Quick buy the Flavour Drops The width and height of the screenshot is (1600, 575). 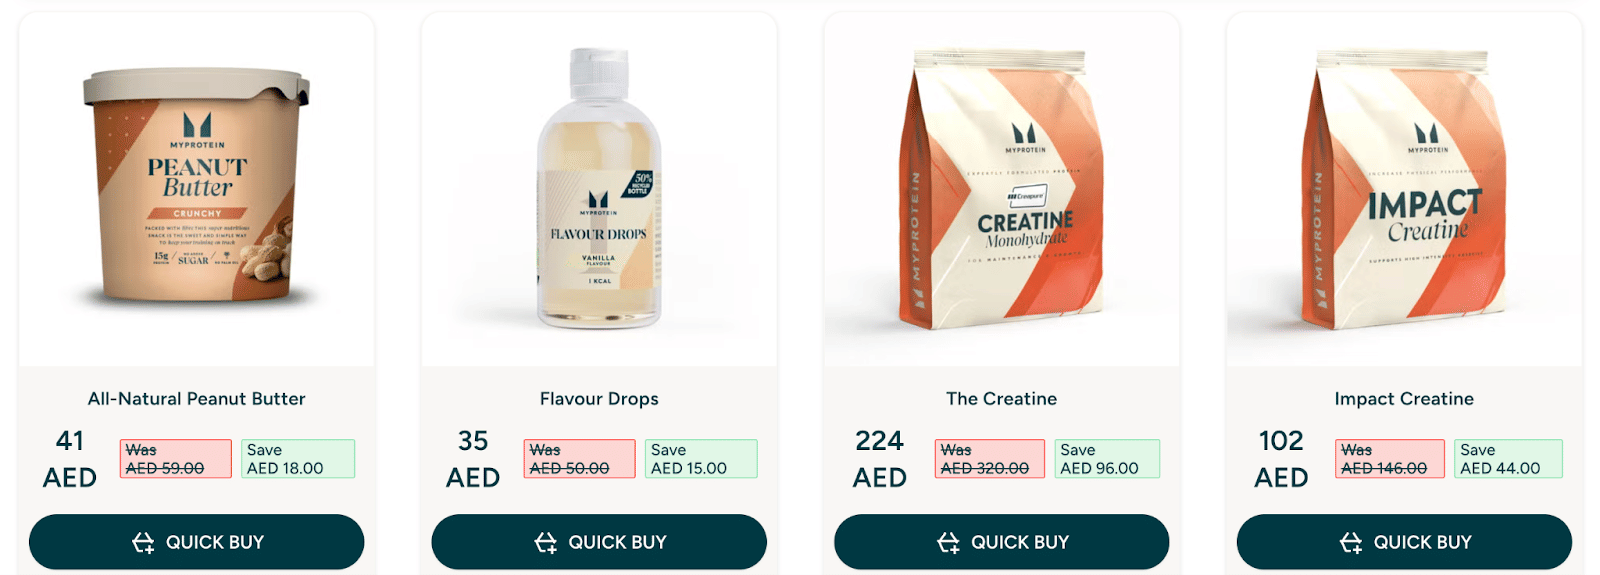599,542
